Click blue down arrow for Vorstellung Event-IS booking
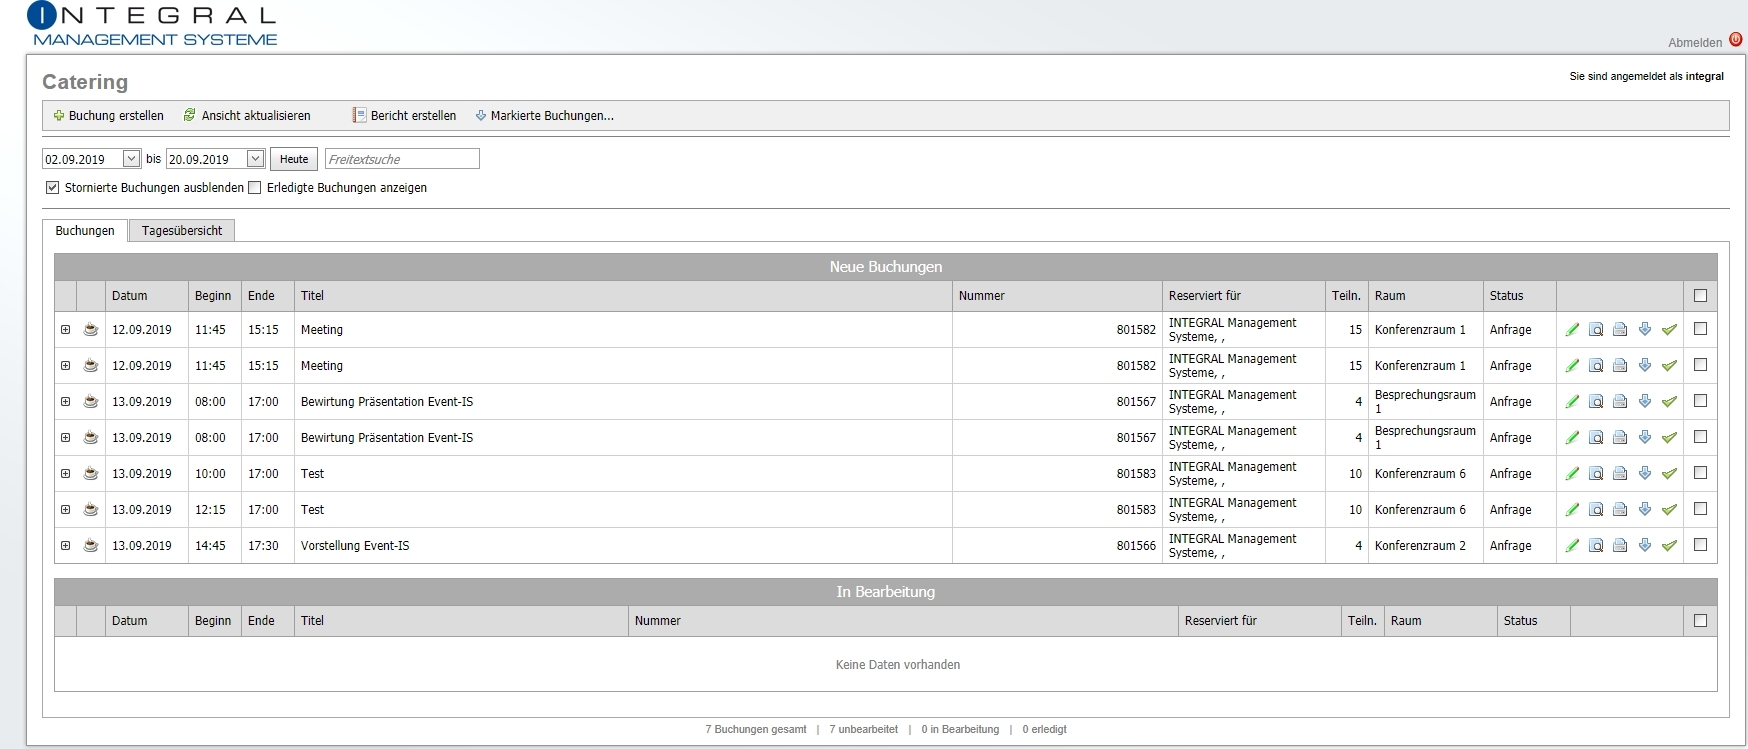The image size is (1748, 749). (1645, 546)
